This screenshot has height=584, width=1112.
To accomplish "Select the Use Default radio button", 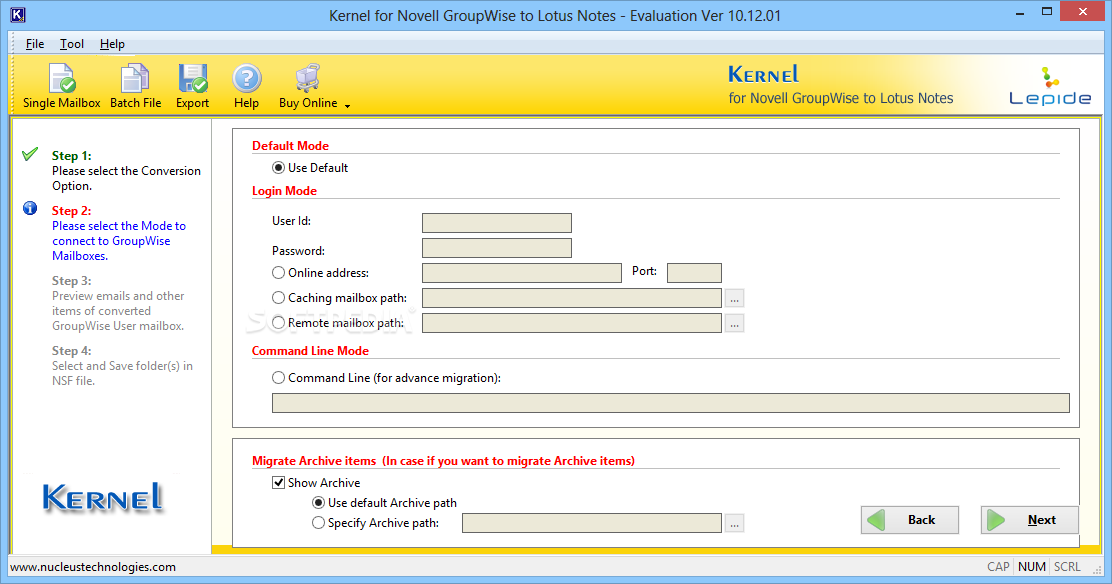I will point(278,168).
